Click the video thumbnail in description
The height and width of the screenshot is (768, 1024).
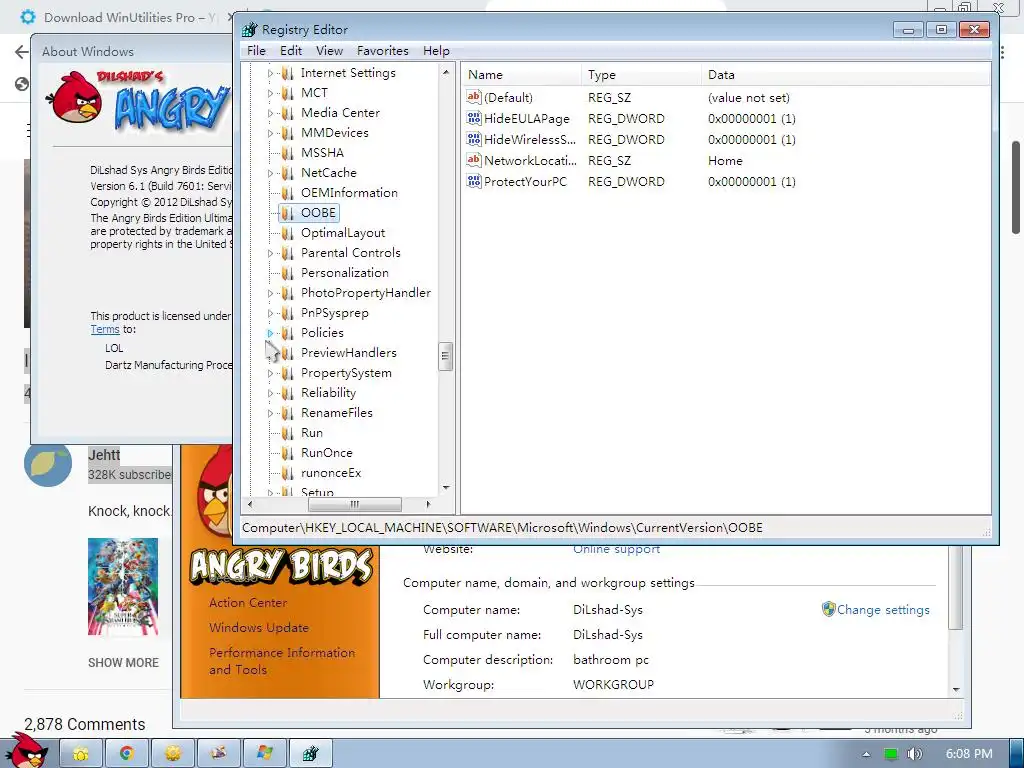pyautogui.click(x=123, y=586)
